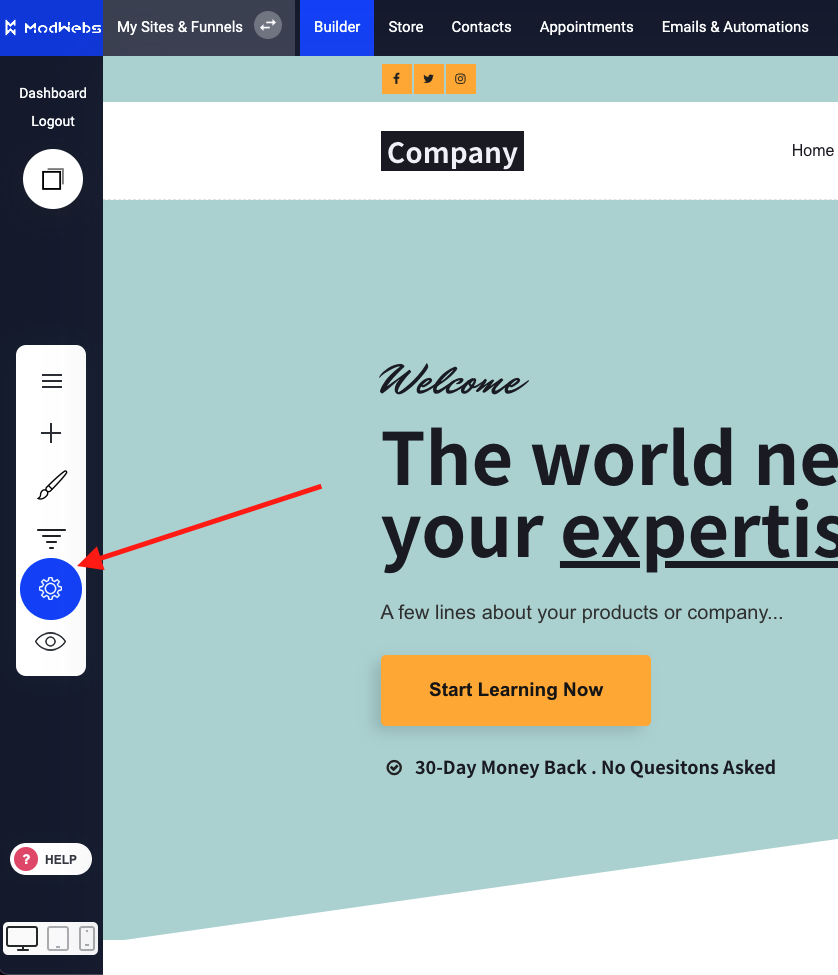Open the filter lines icon in the toolbar
The width and height of the screenshot is (838, 975).
pyautogui.click(x=51, y=538)
